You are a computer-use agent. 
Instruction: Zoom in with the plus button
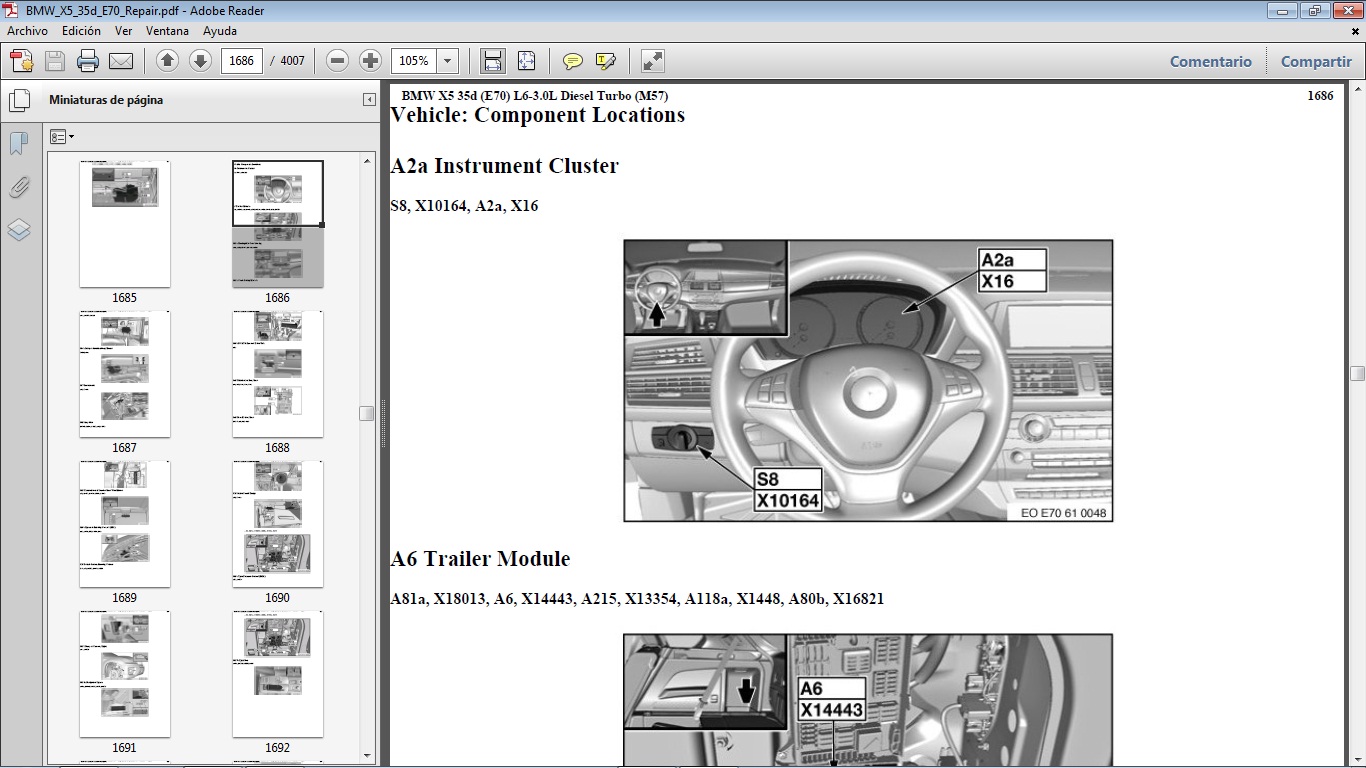[x=370, y=61]
